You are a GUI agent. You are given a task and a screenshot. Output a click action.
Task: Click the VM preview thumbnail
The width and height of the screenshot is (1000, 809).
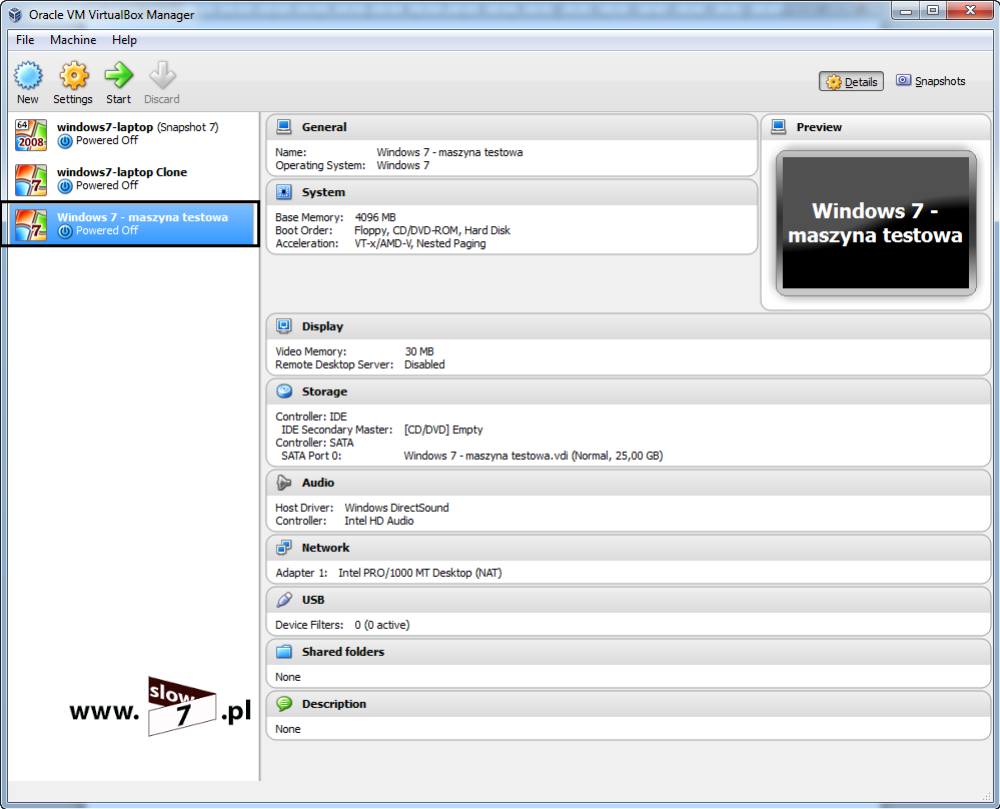(876, 223)
